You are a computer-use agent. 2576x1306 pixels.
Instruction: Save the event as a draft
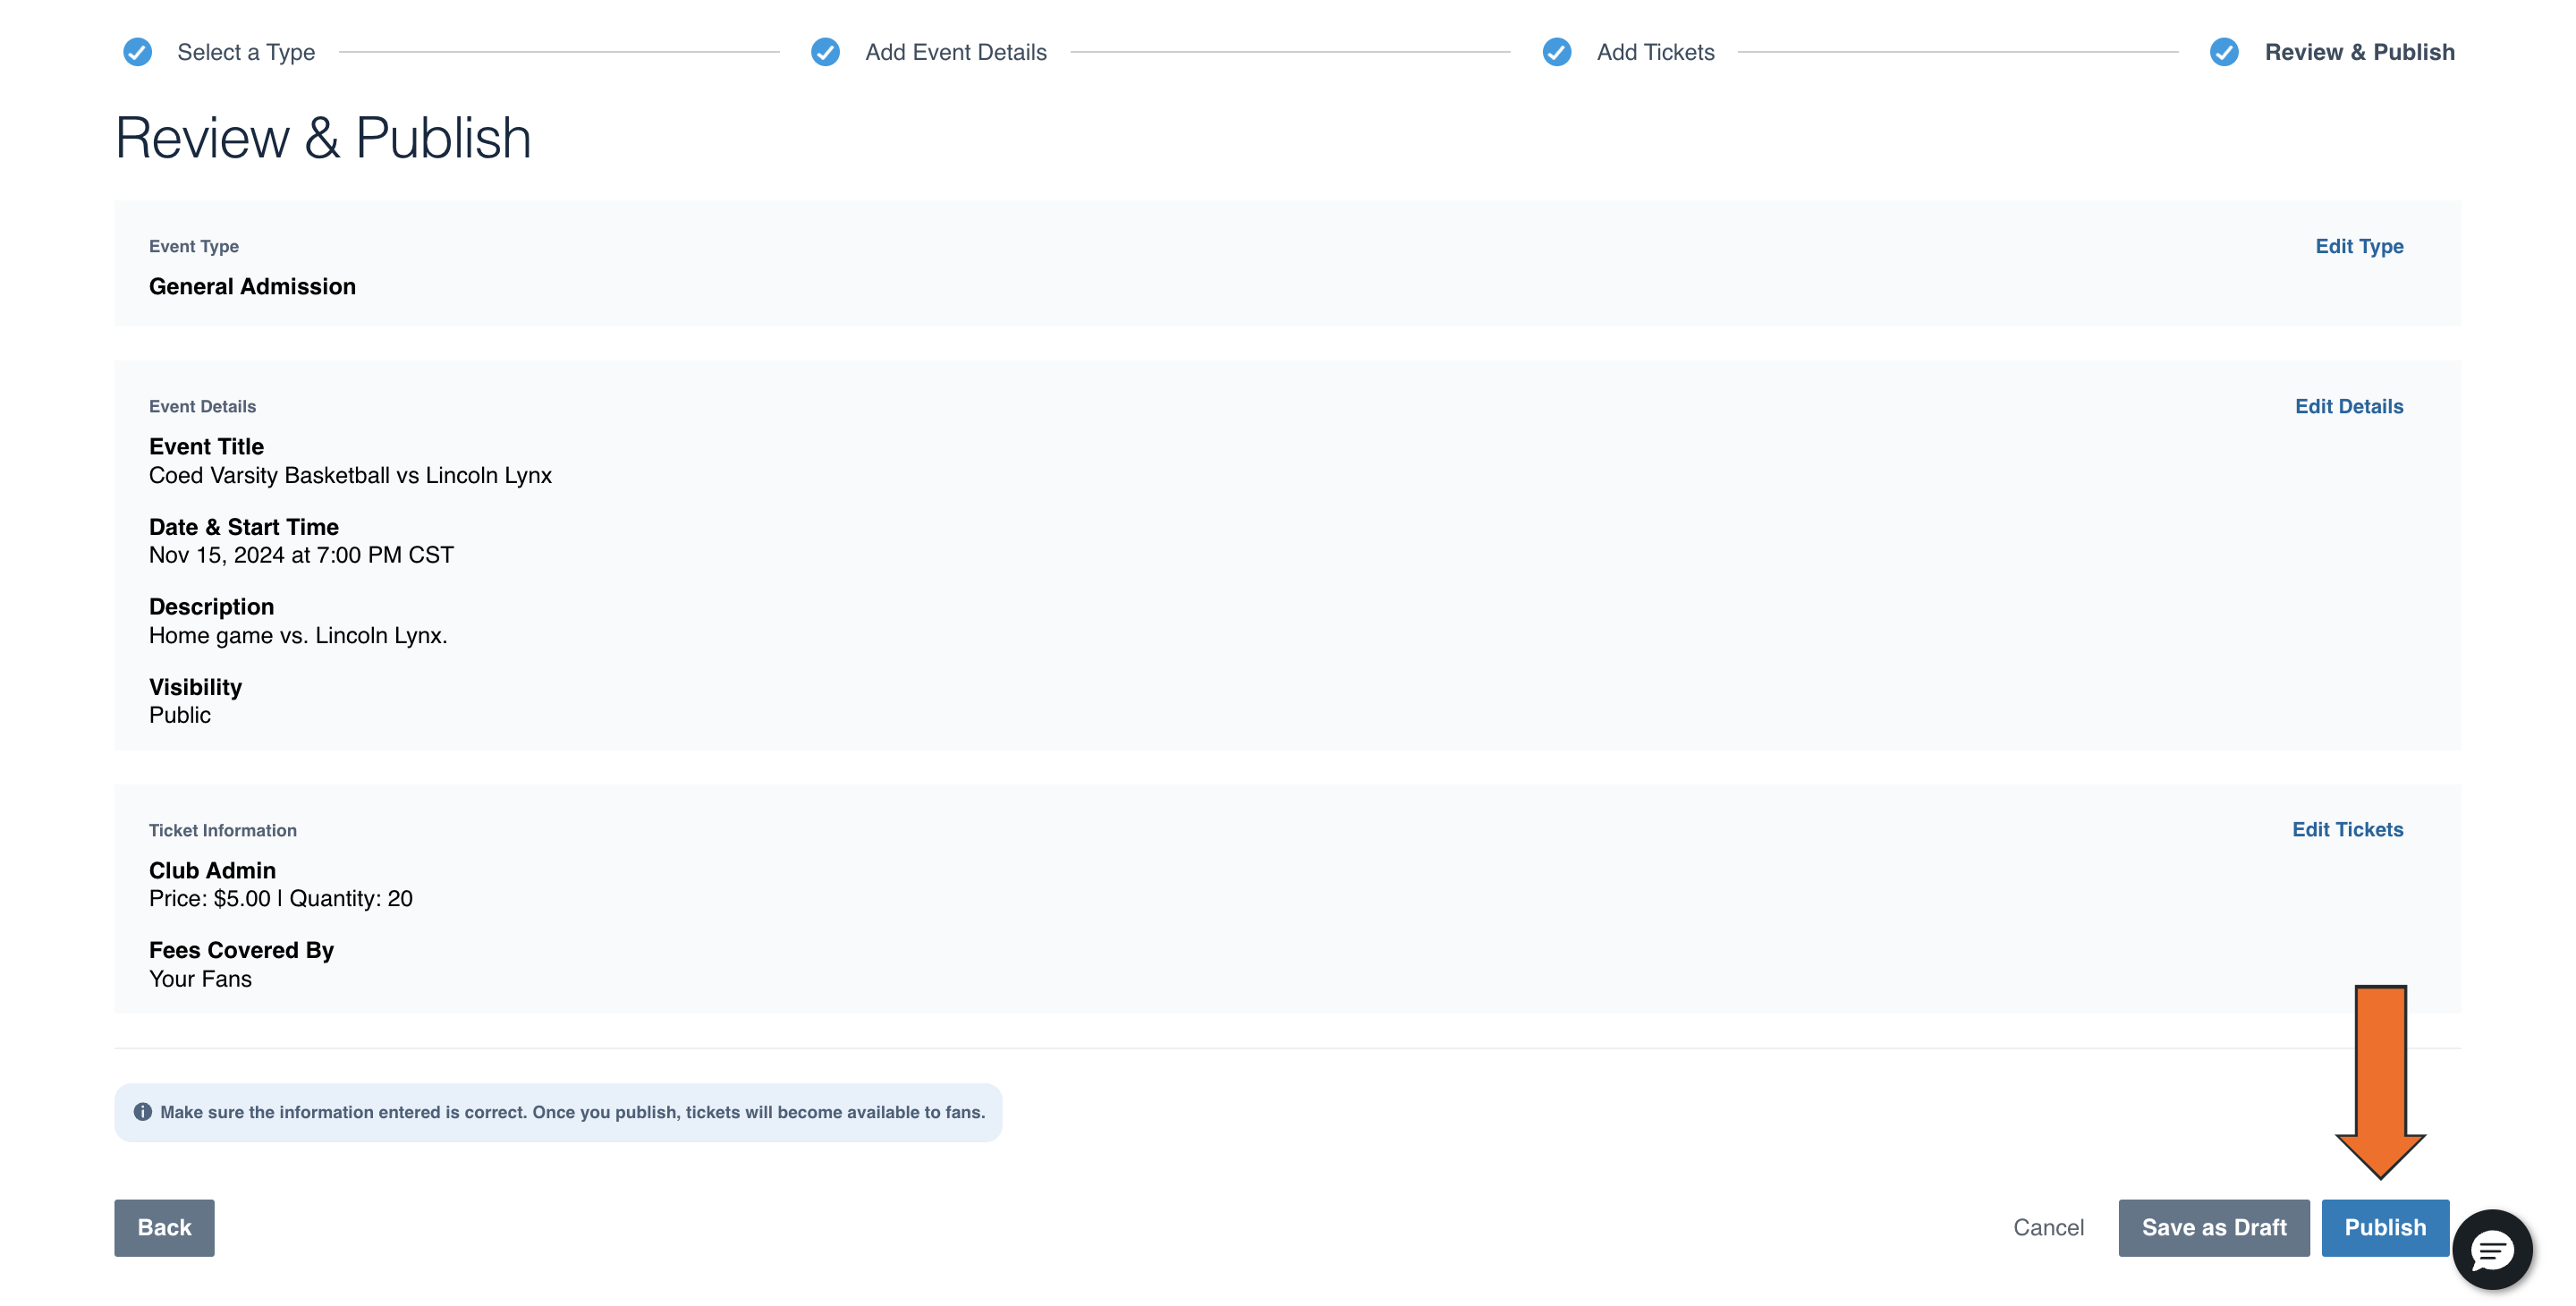tap(2213, 1227)
